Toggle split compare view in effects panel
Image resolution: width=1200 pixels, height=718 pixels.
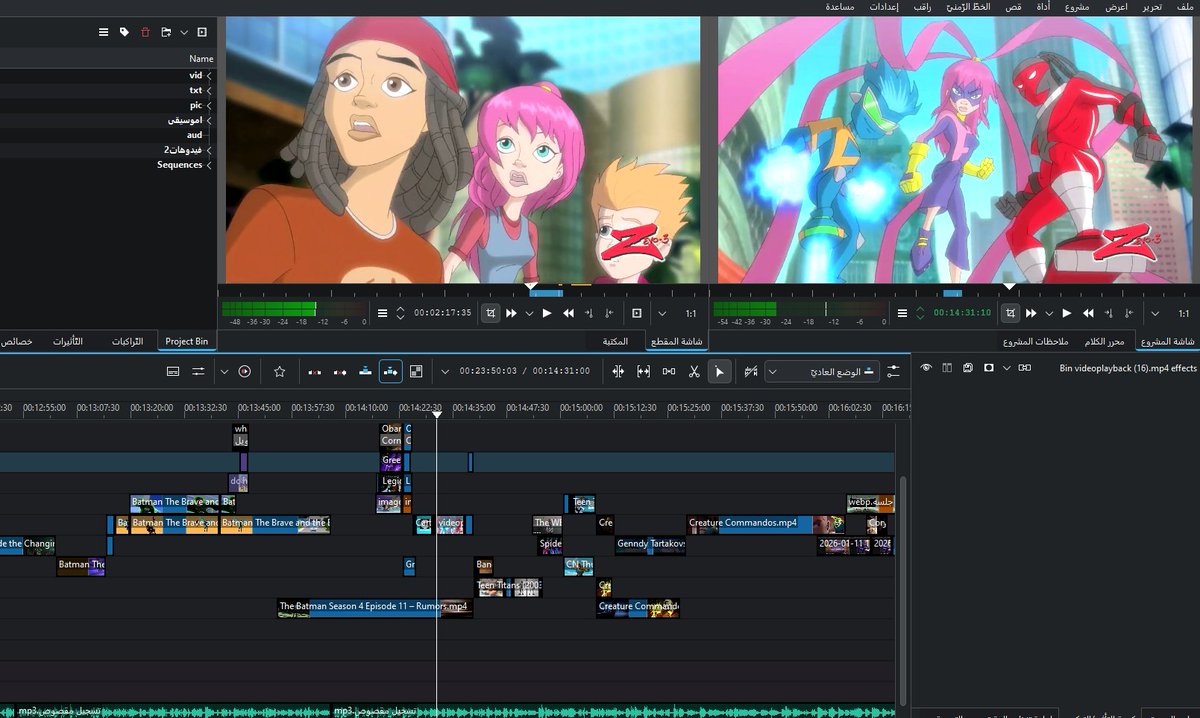[947, 368]
